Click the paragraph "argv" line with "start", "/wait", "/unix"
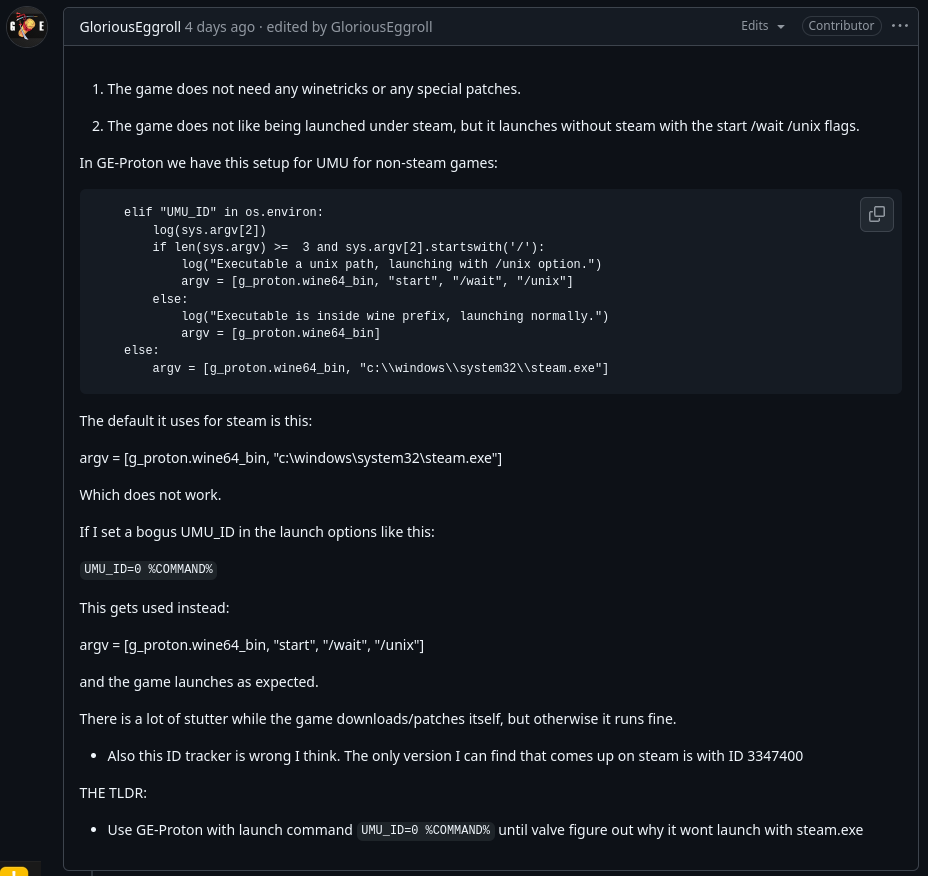This screenshot has width=928, height=876. [252, 645]
